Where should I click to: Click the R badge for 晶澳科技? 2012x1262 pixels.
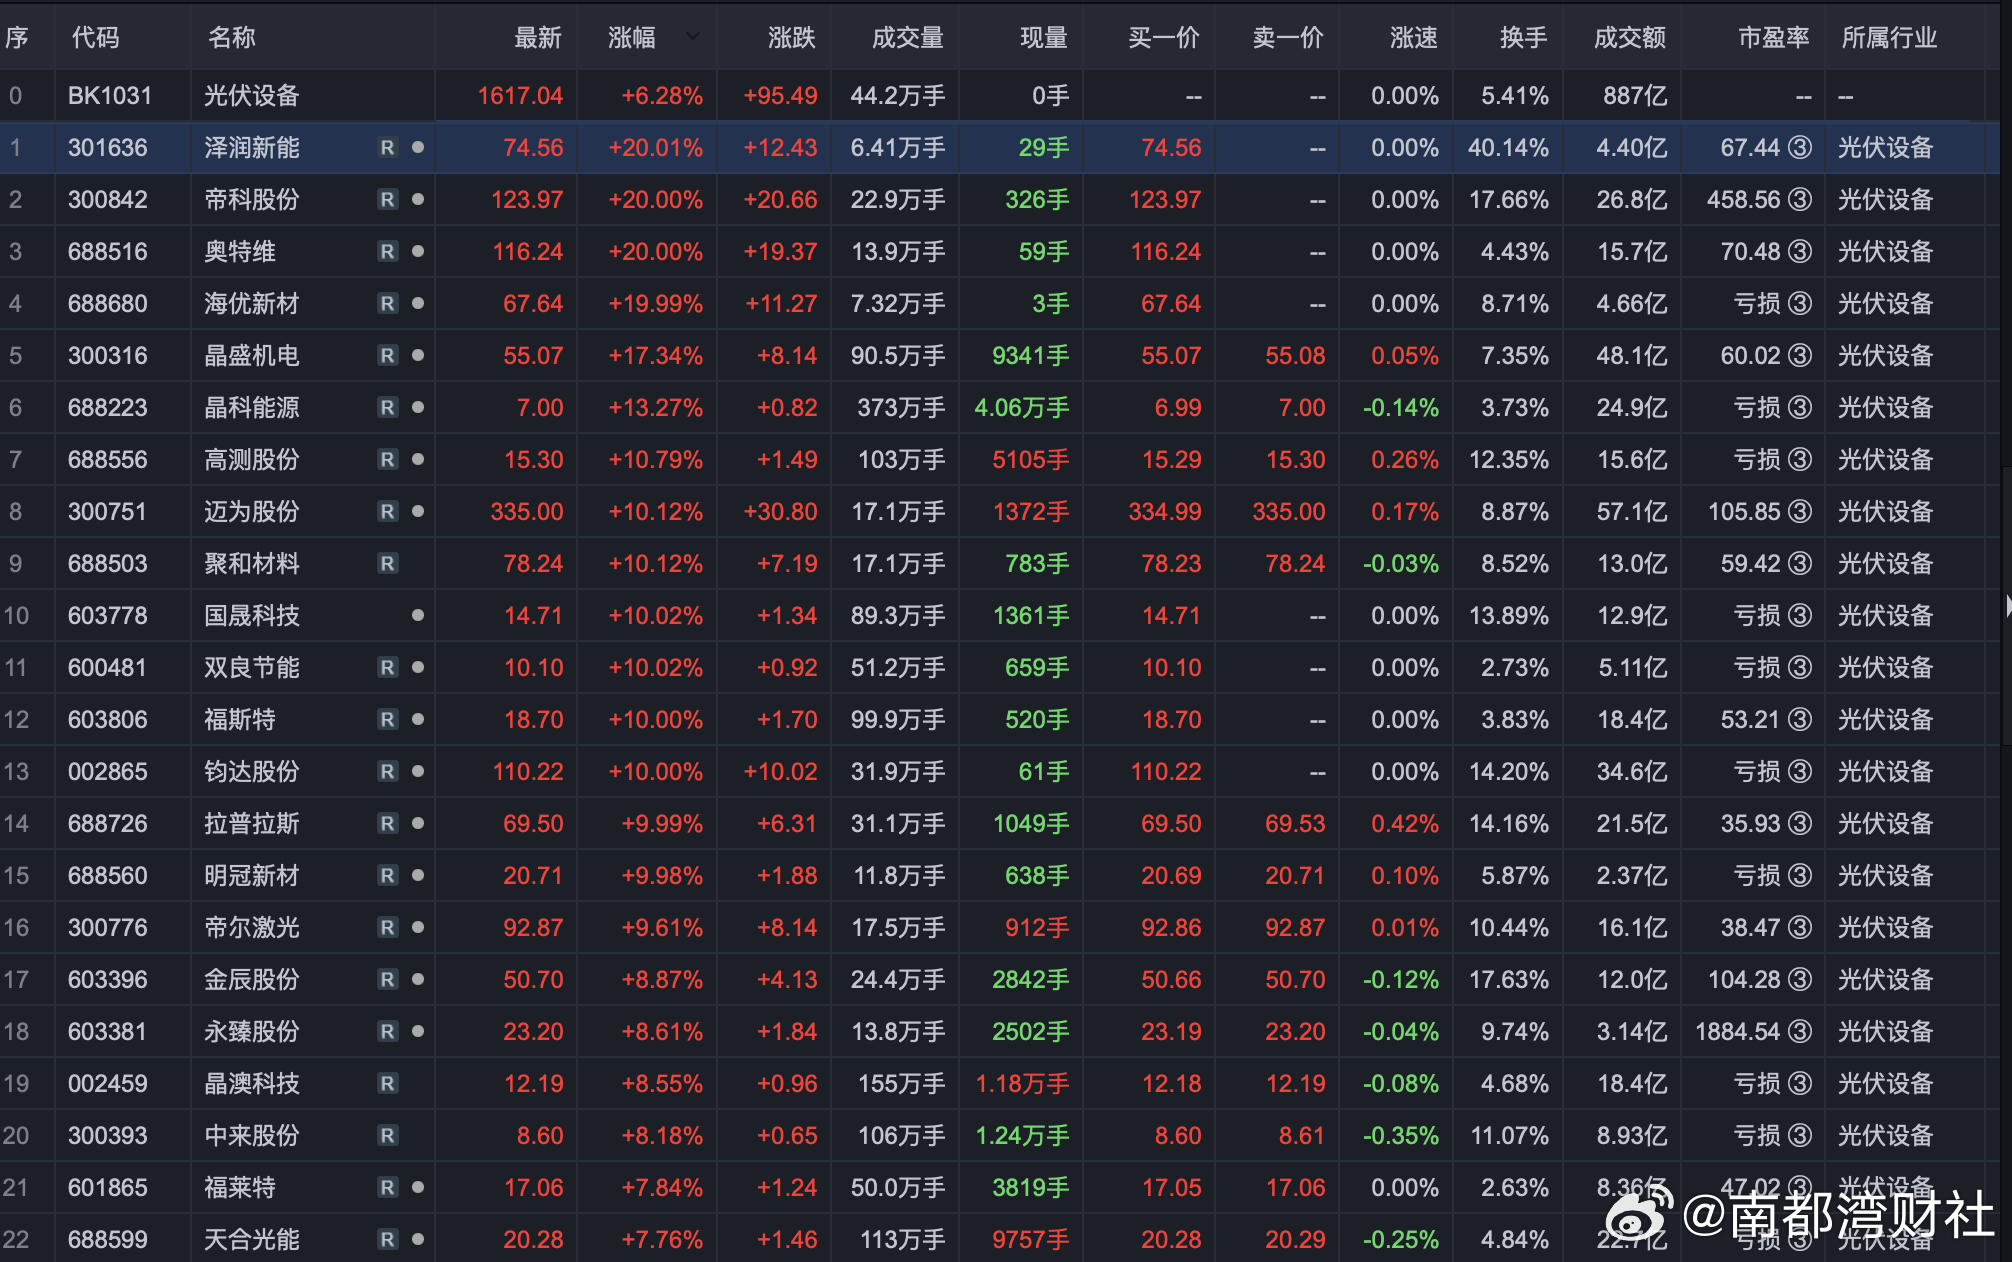point(387,1084)
